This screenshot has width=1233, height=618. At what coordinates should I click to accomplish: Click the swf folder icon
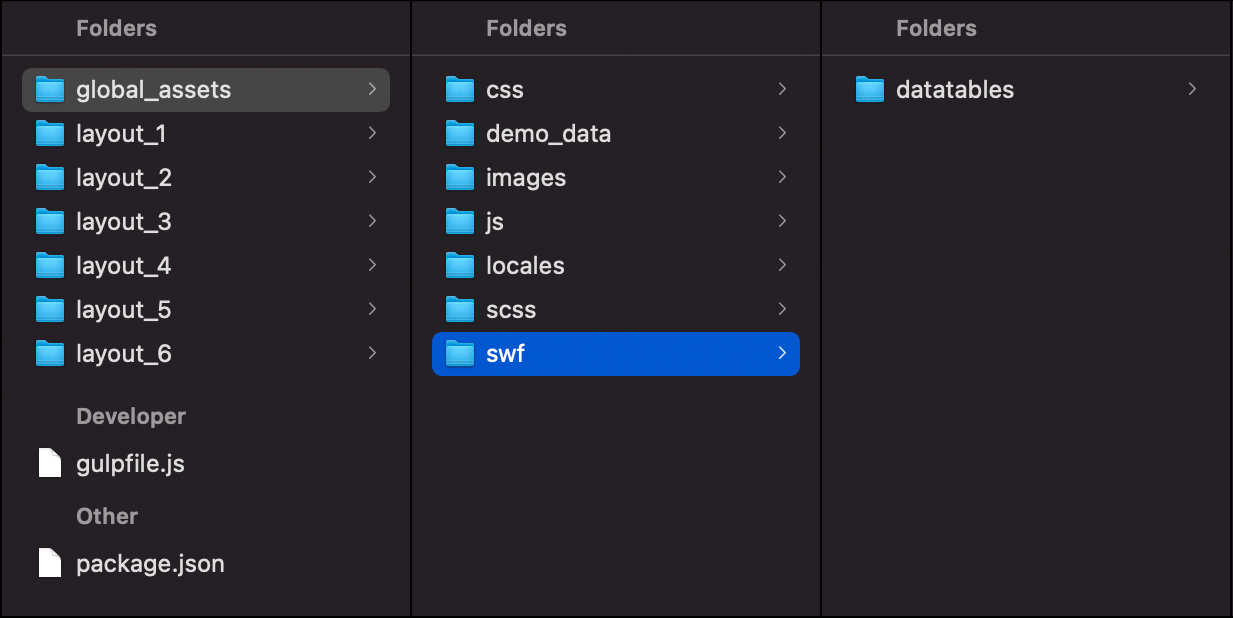[460, 354]
